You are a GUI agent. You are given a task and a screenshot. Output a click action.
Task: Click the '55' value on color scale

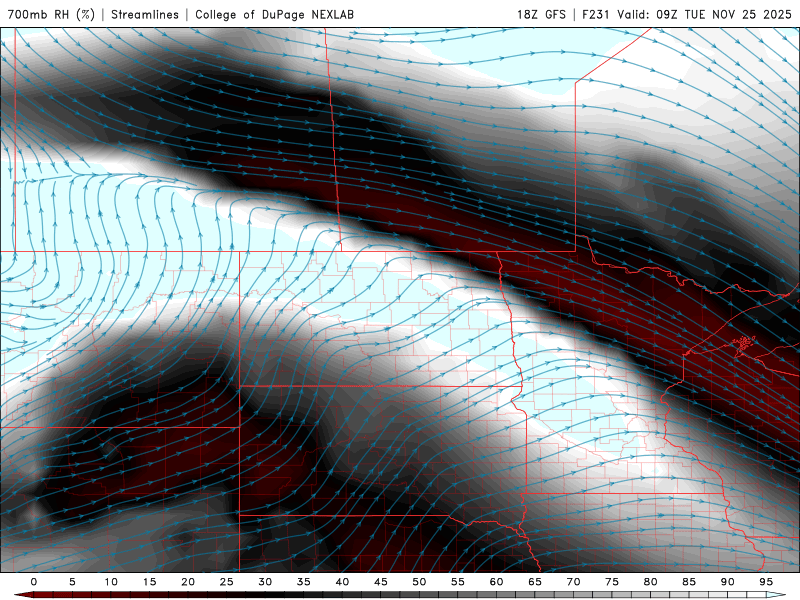click(458, 582)
